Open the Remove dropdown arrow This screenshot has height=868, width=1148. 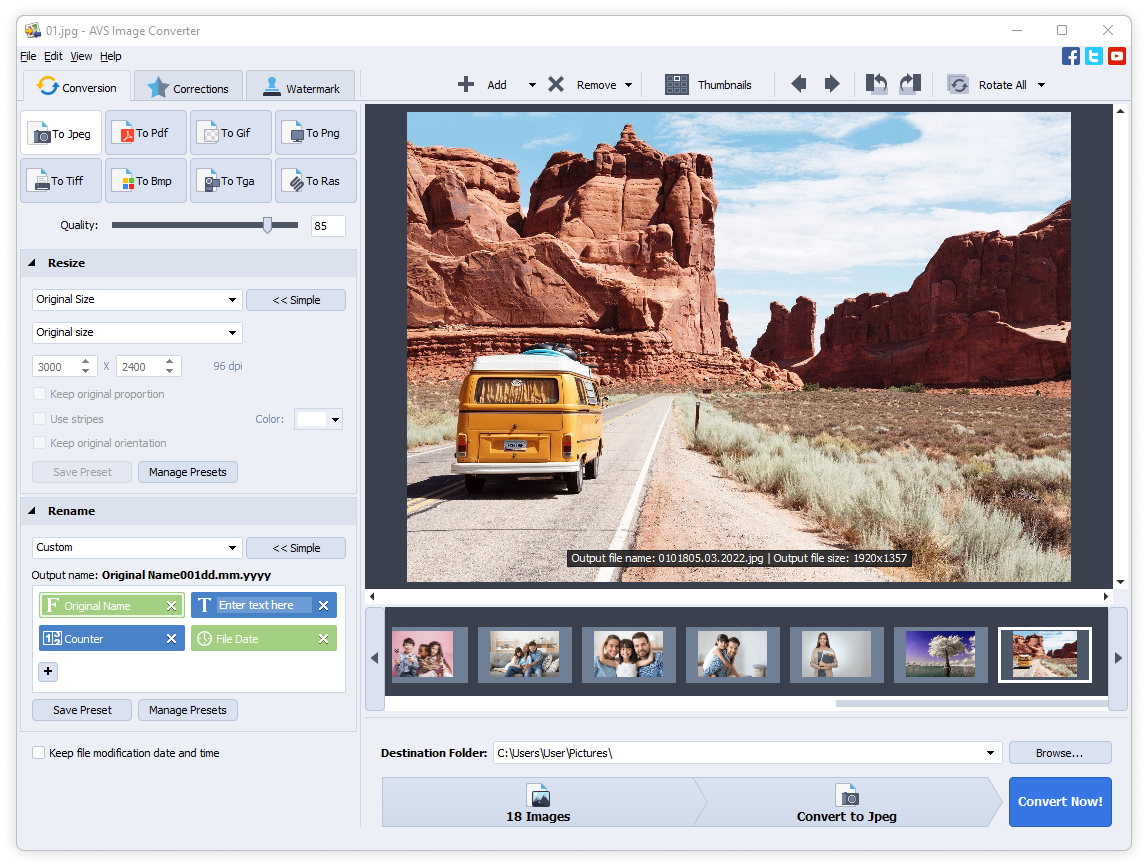629,86
